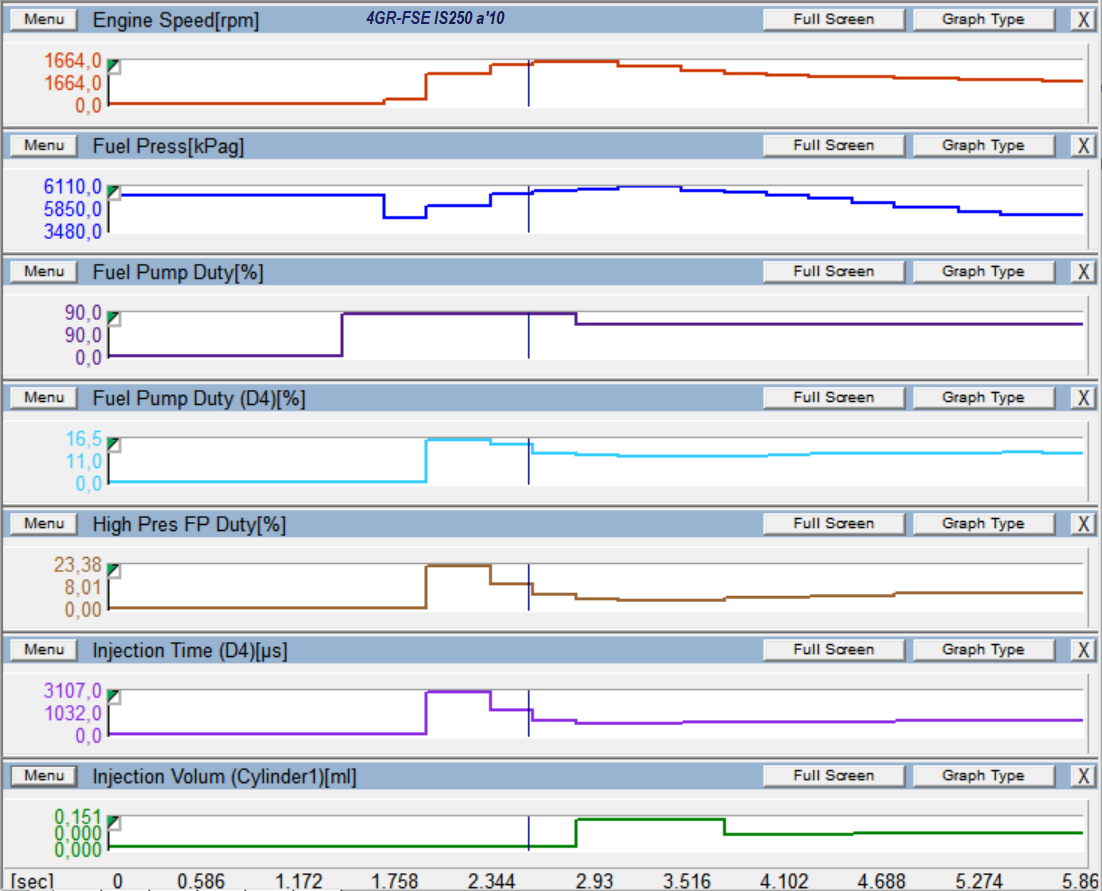
Task: Open the Menu for Injection Volum (Cylinder1)
Action: click(44, 775)
